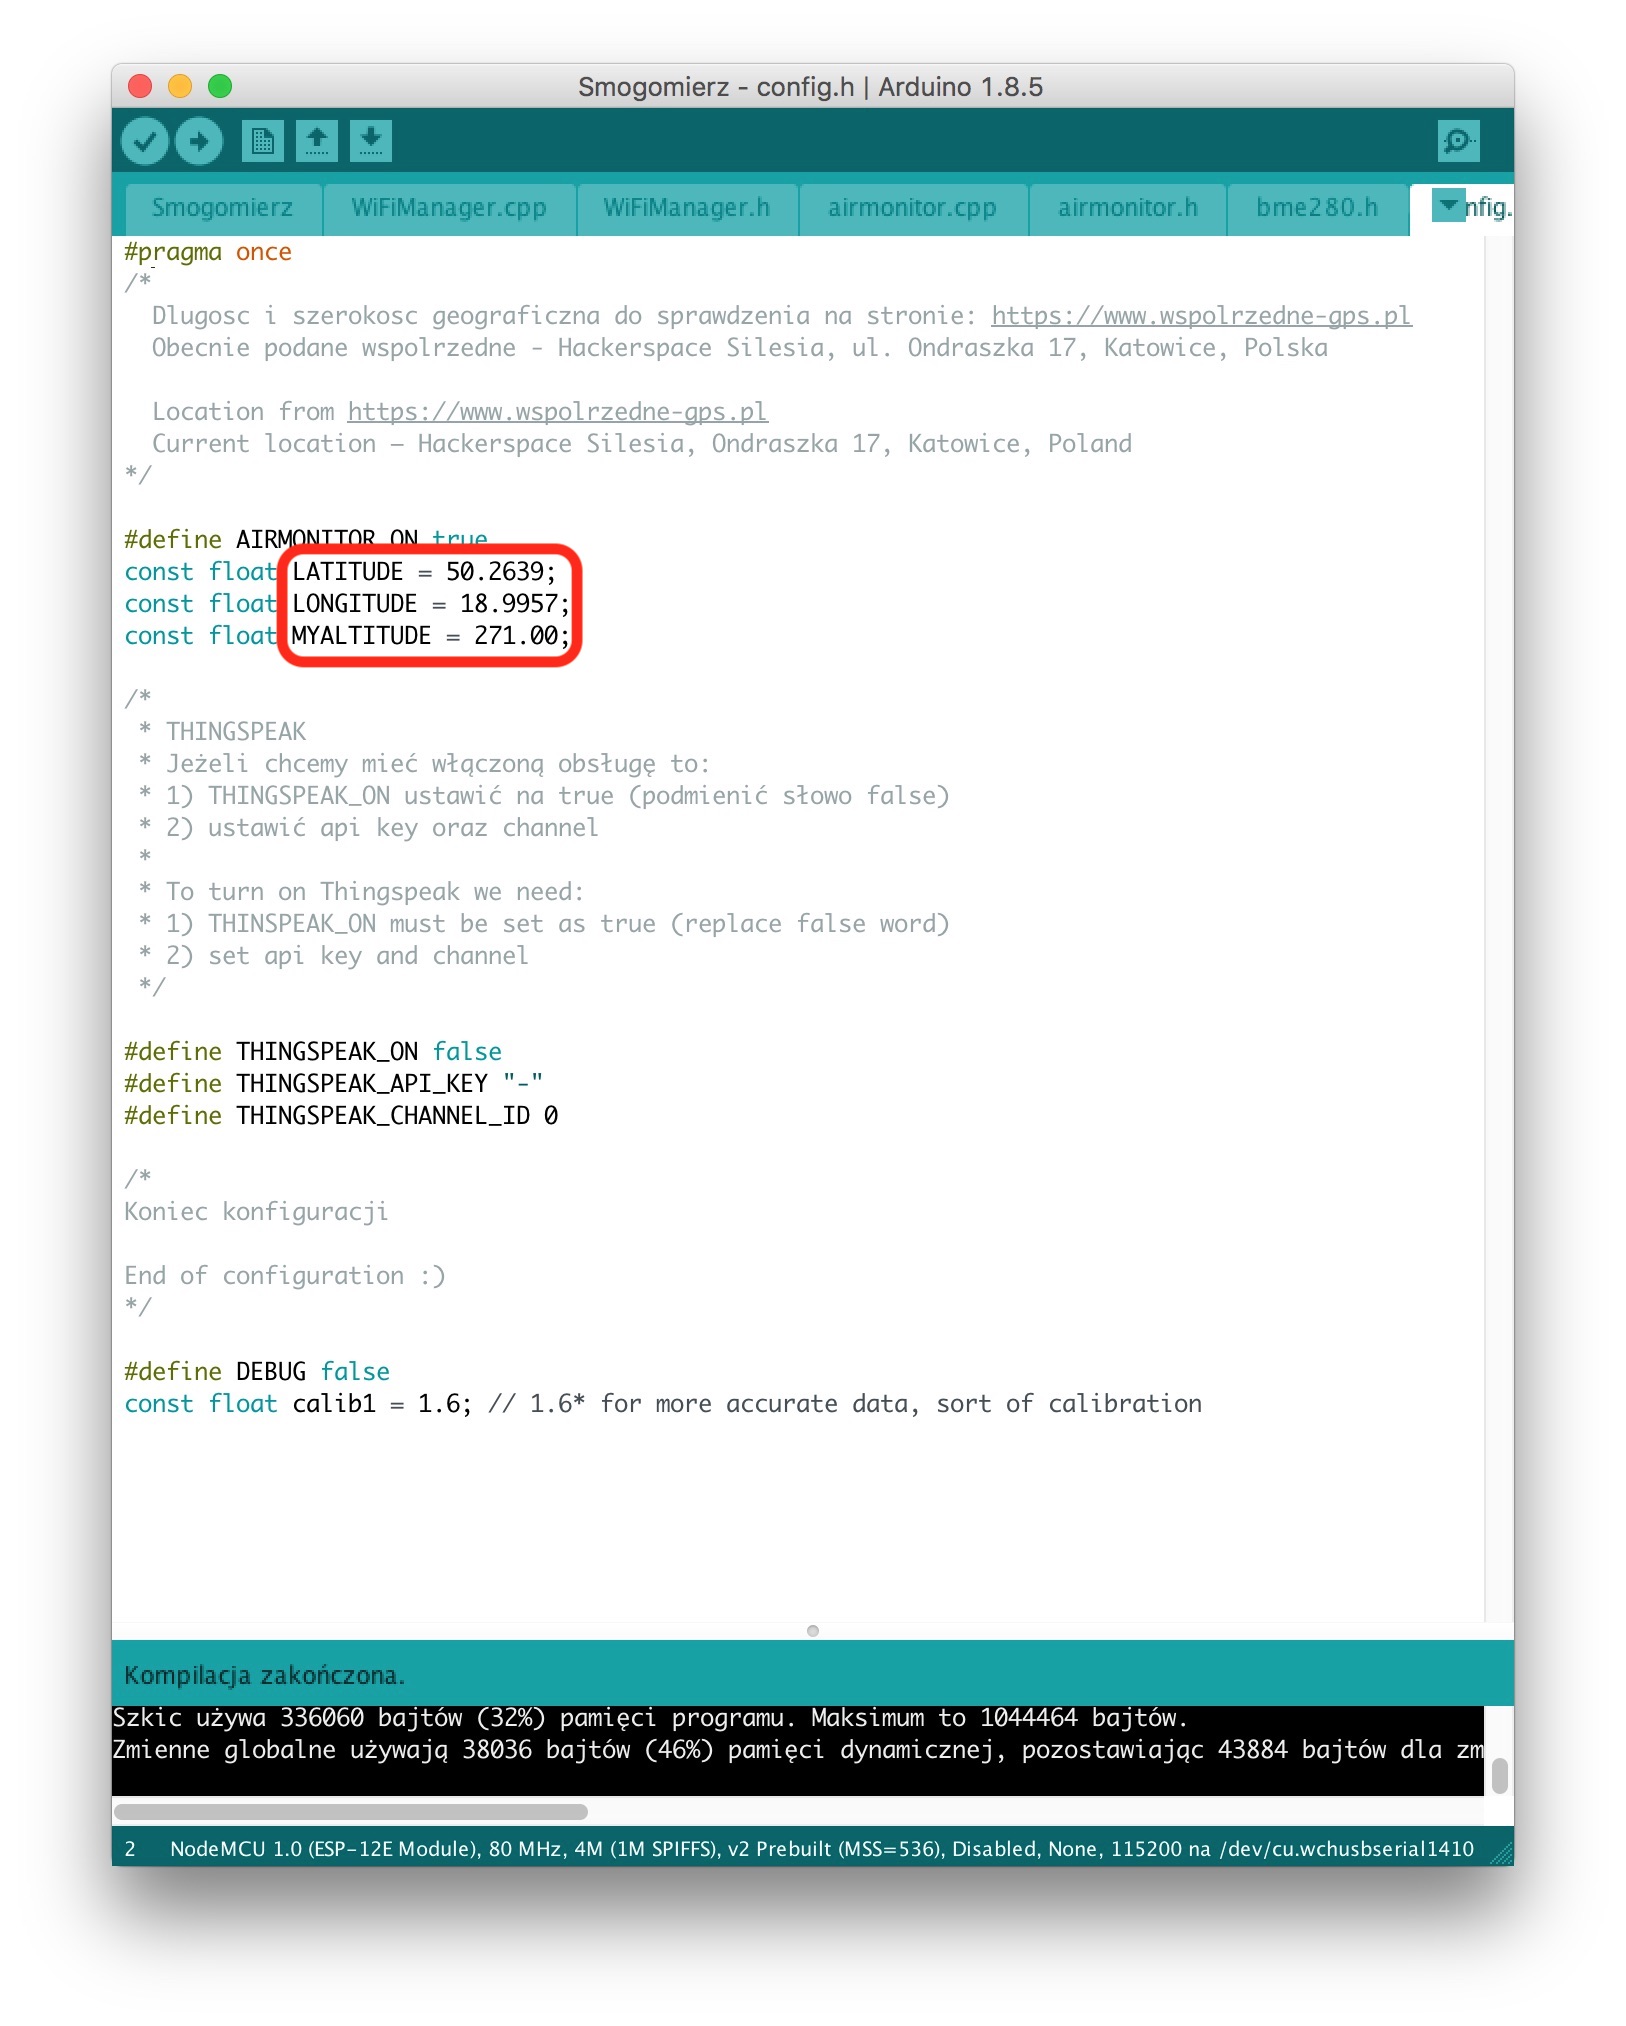
Task: Click the Verify (checkmark) toolbar button
Action: click(x=145, y=141)
